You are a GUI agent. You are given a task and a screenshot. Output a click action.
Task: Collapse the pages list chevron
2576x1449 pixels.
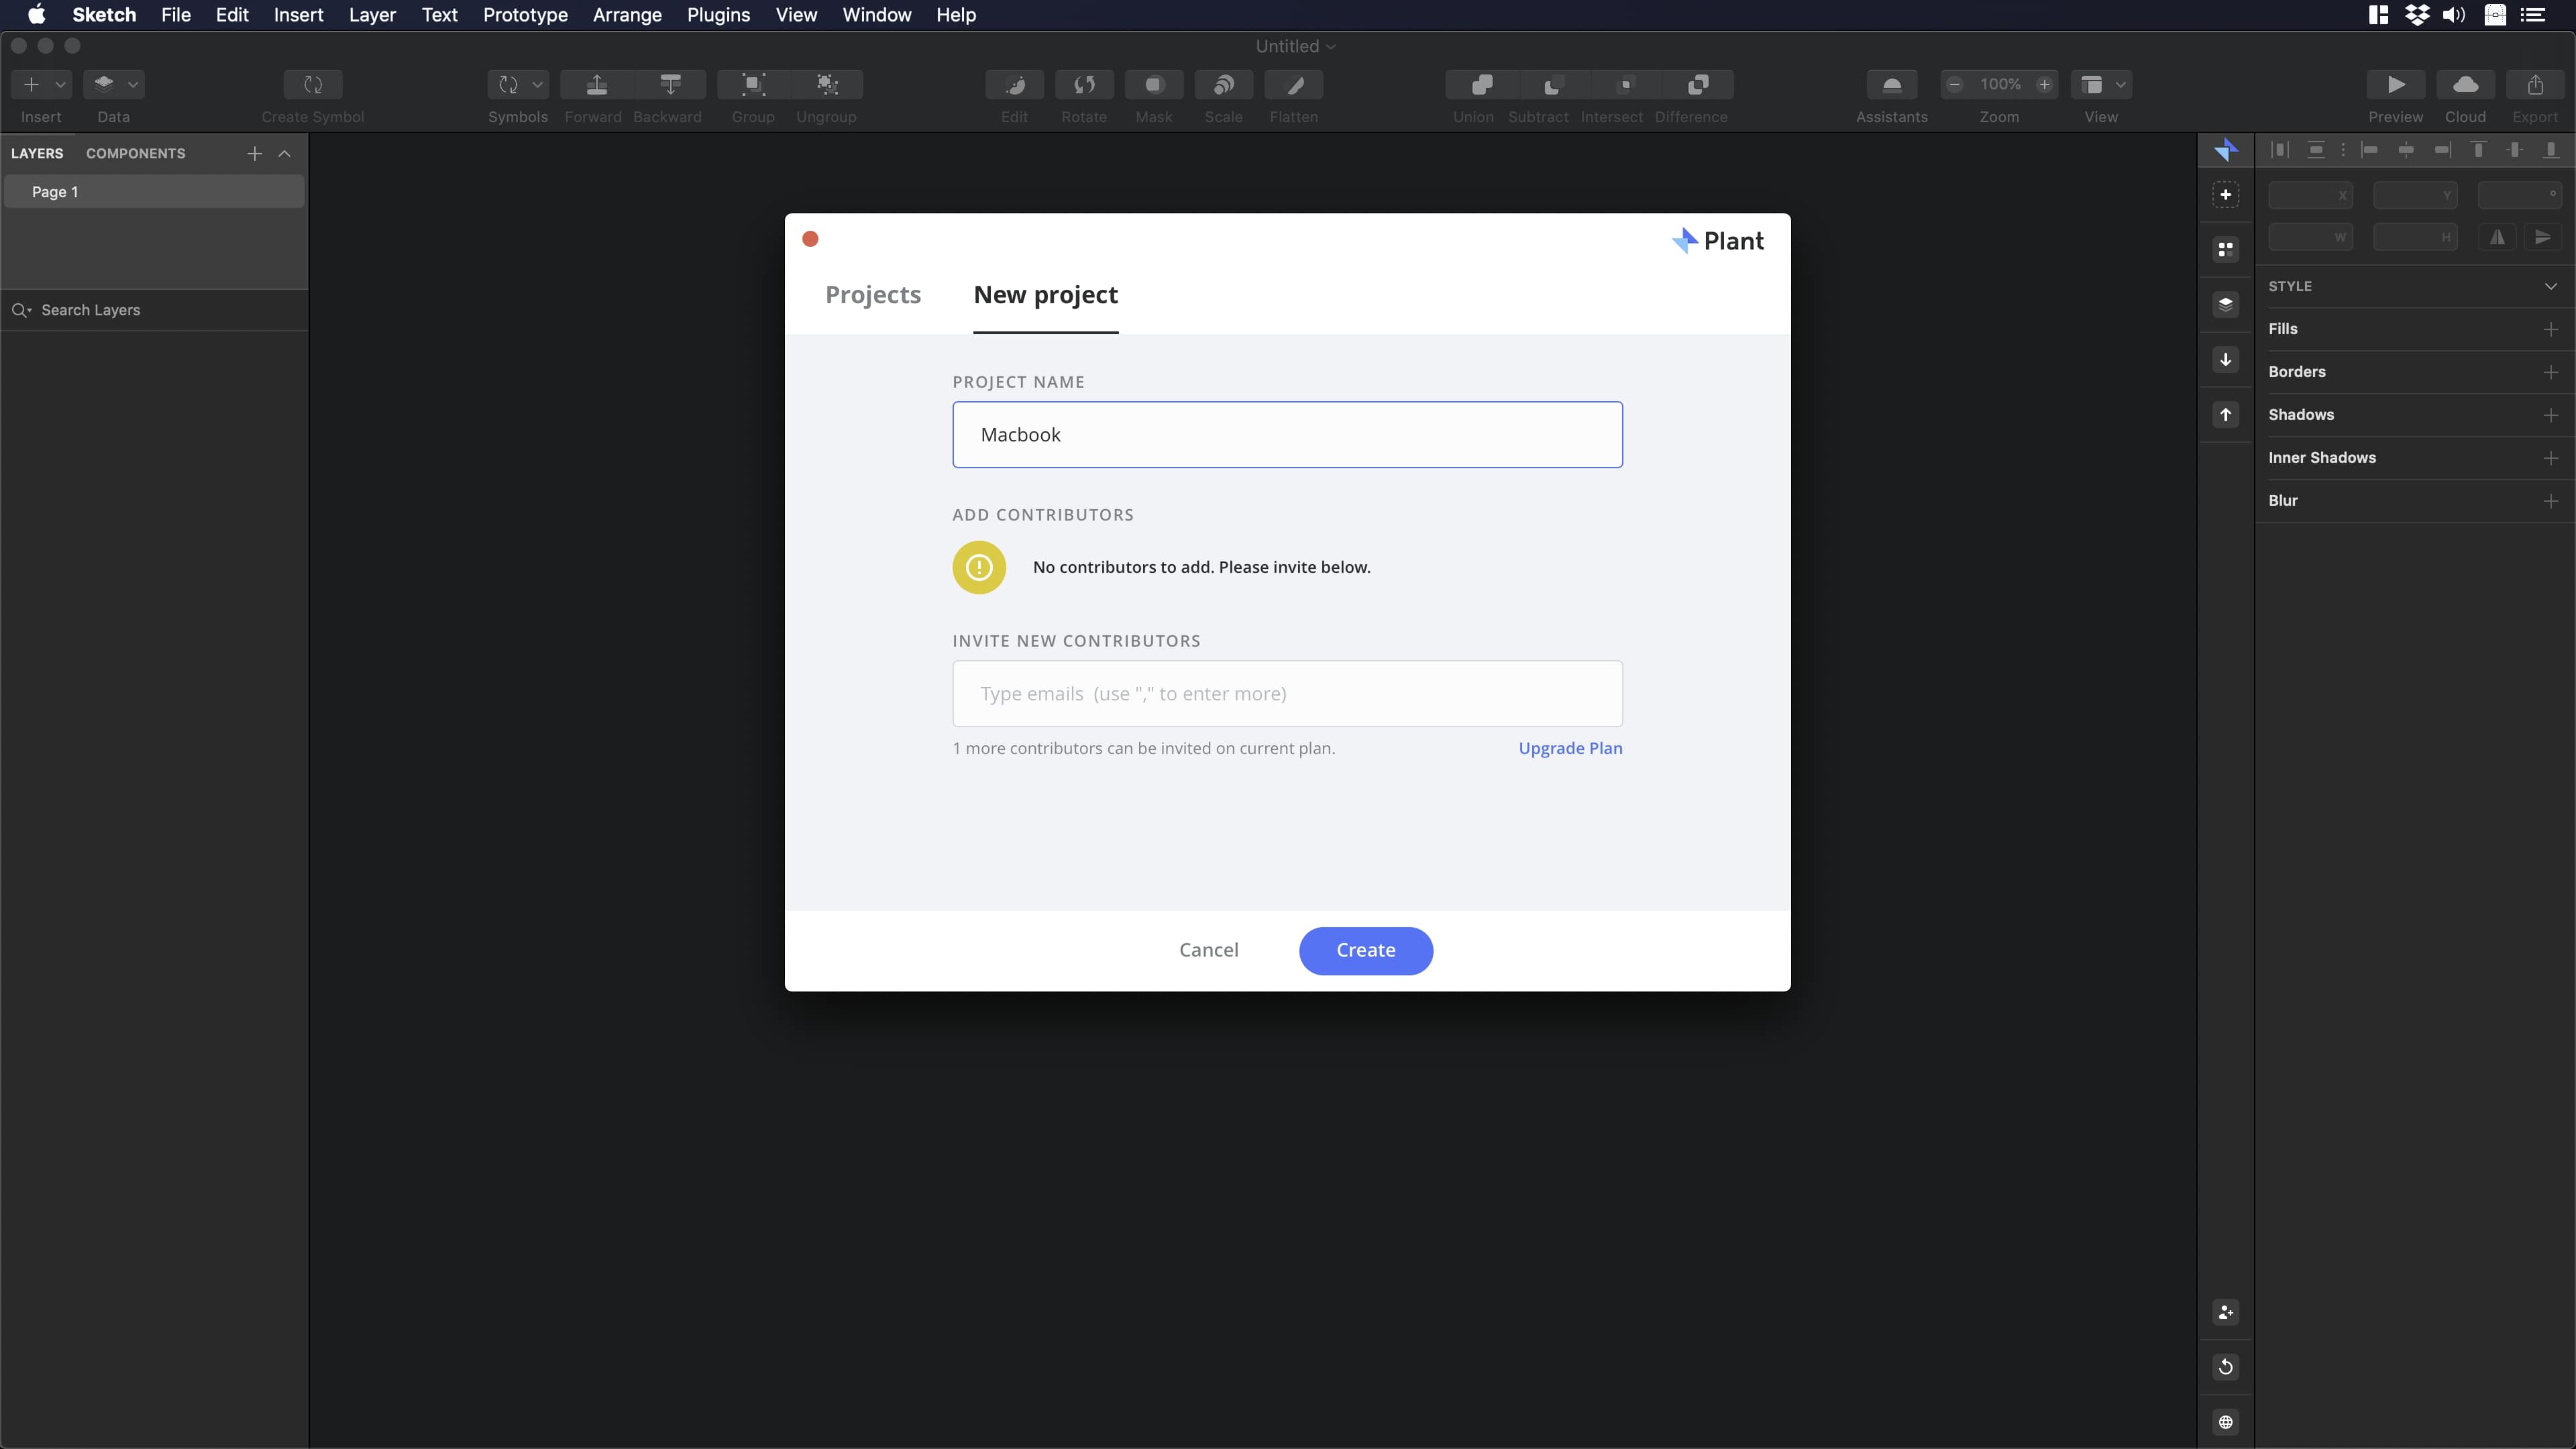285,153
